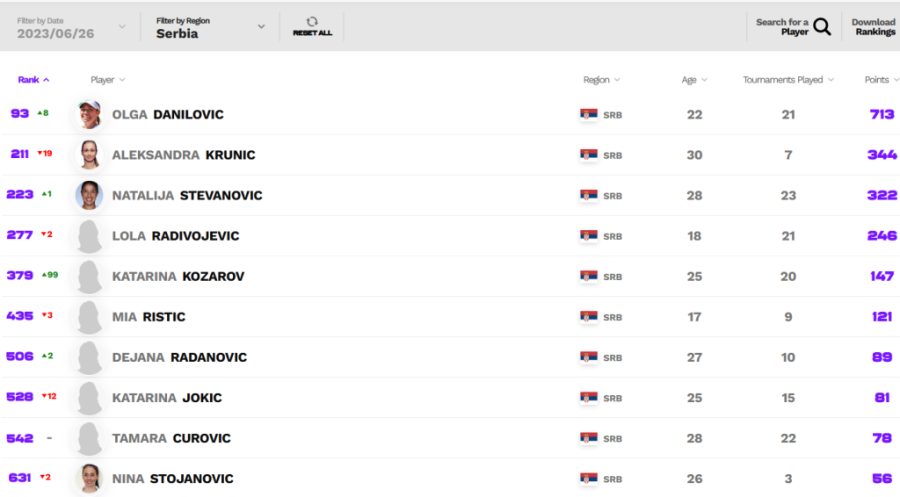
Task: Open Katarina Kozarov's player link
Action: (x=178, y=276)
